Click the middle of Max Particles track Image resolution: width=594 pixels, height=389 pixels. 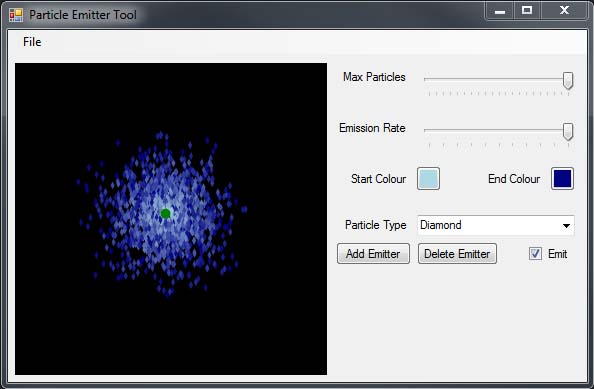coord(499,79)
